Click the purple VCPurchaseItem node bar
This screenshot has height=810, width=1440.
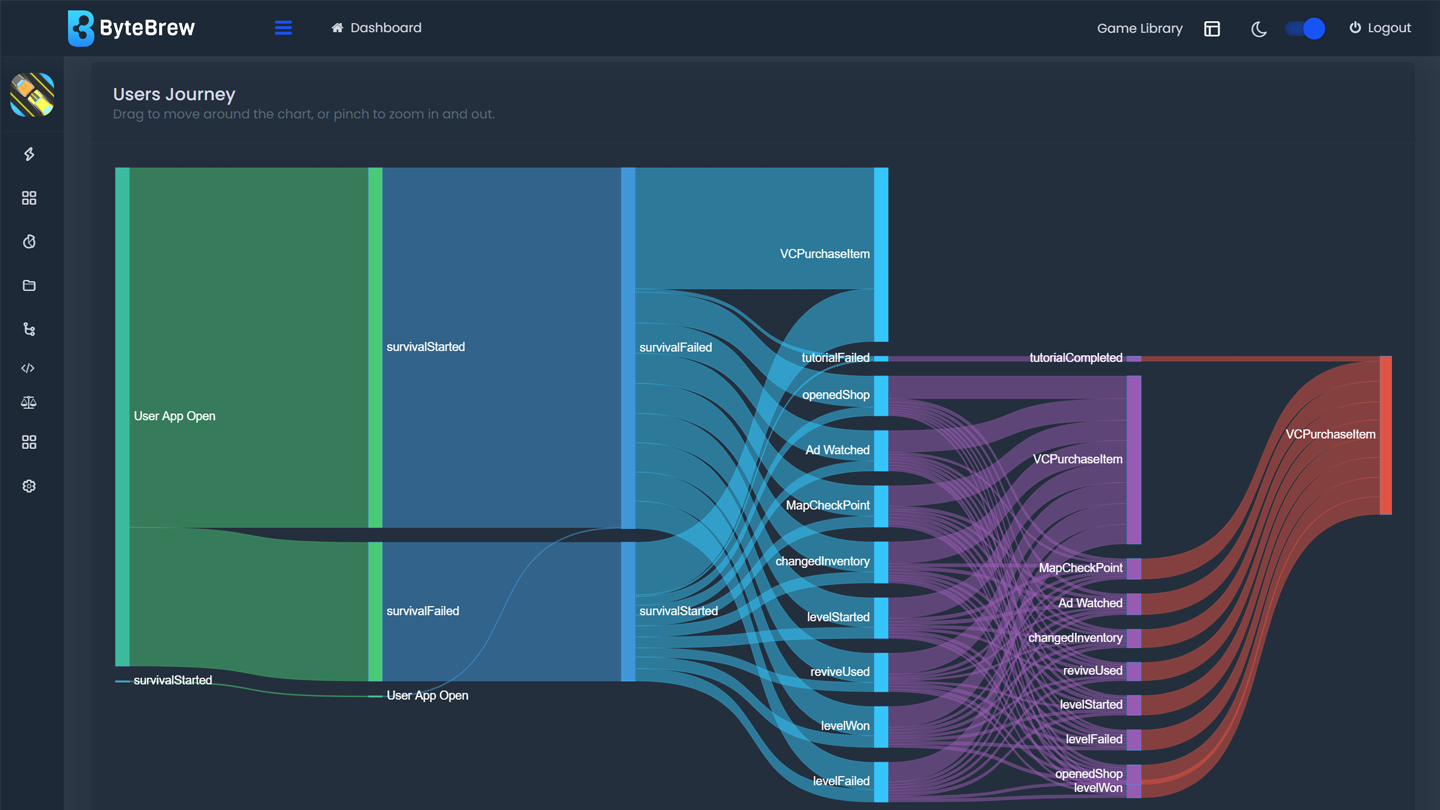click(1134, 460)
